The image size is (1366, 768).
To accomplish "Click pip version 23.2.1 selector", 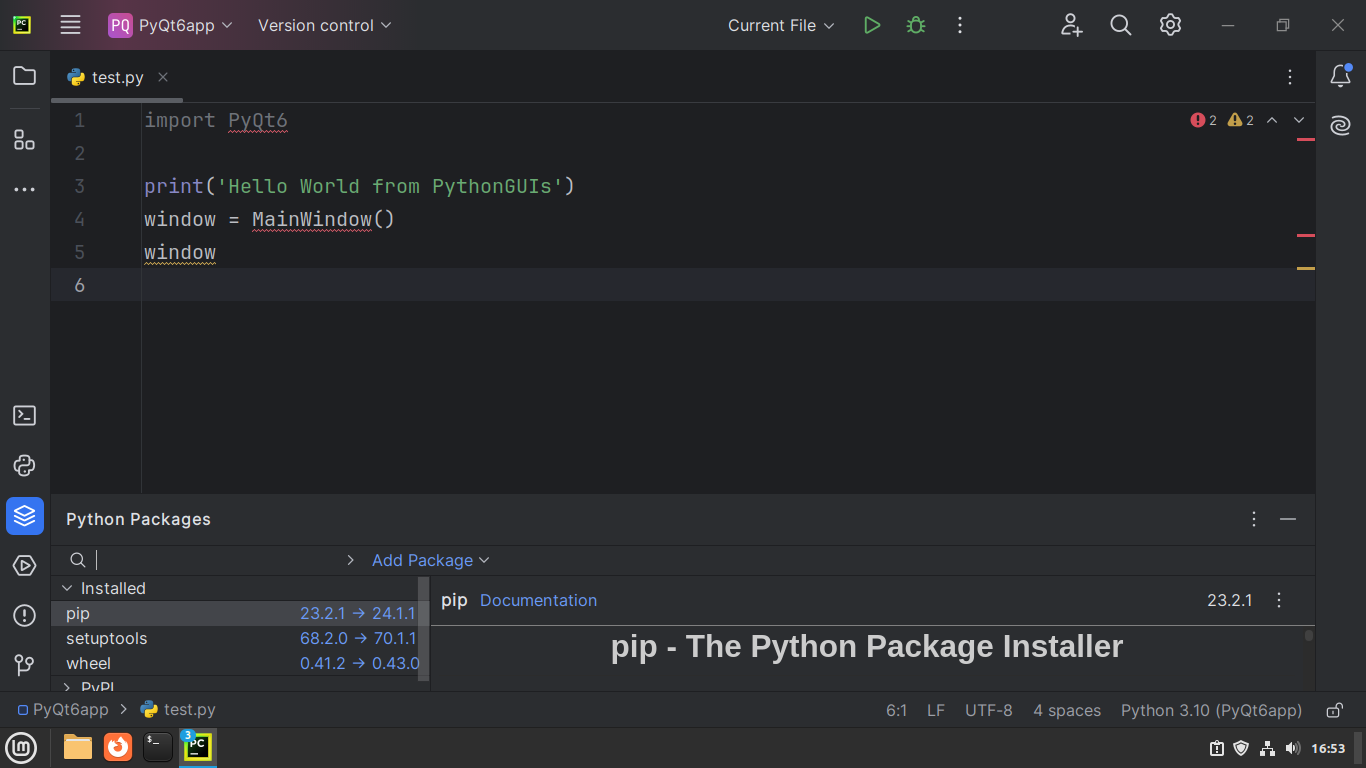I will pos(1230,600).
